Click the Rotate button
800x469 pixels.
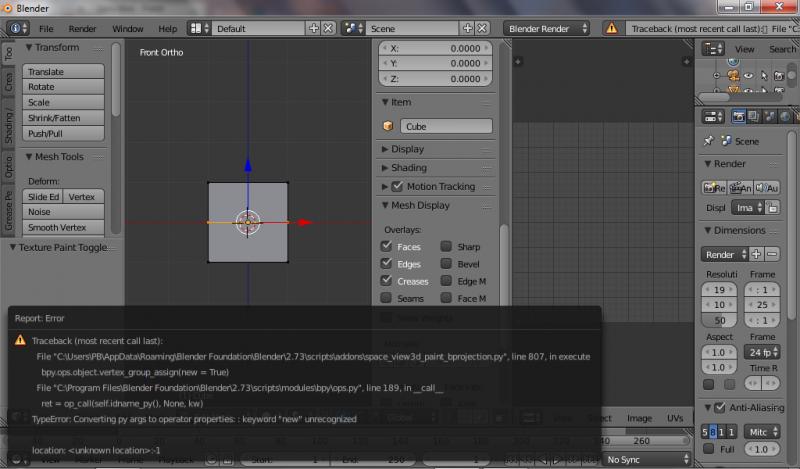(63, 87)
